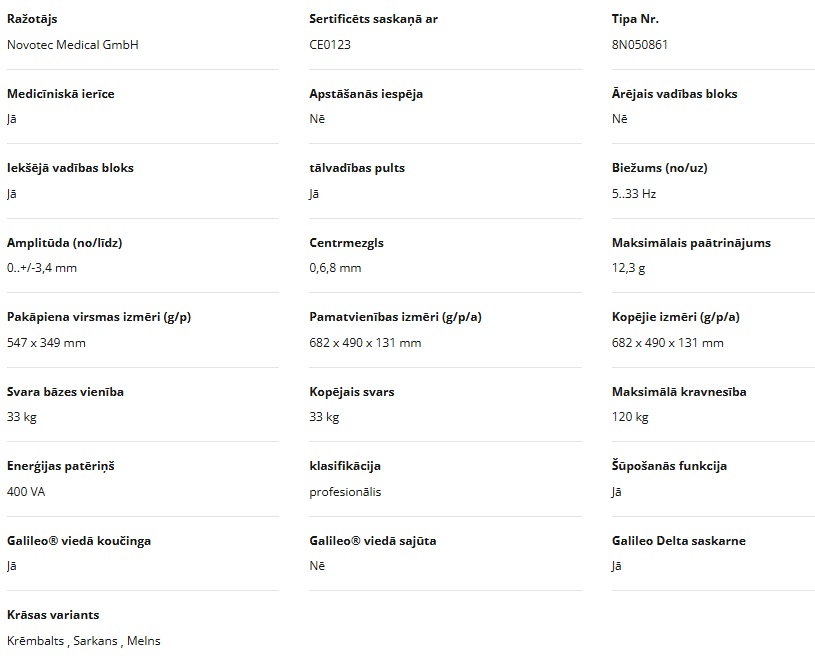Click the Ārējais vadības bloks label

click(674, 94)
